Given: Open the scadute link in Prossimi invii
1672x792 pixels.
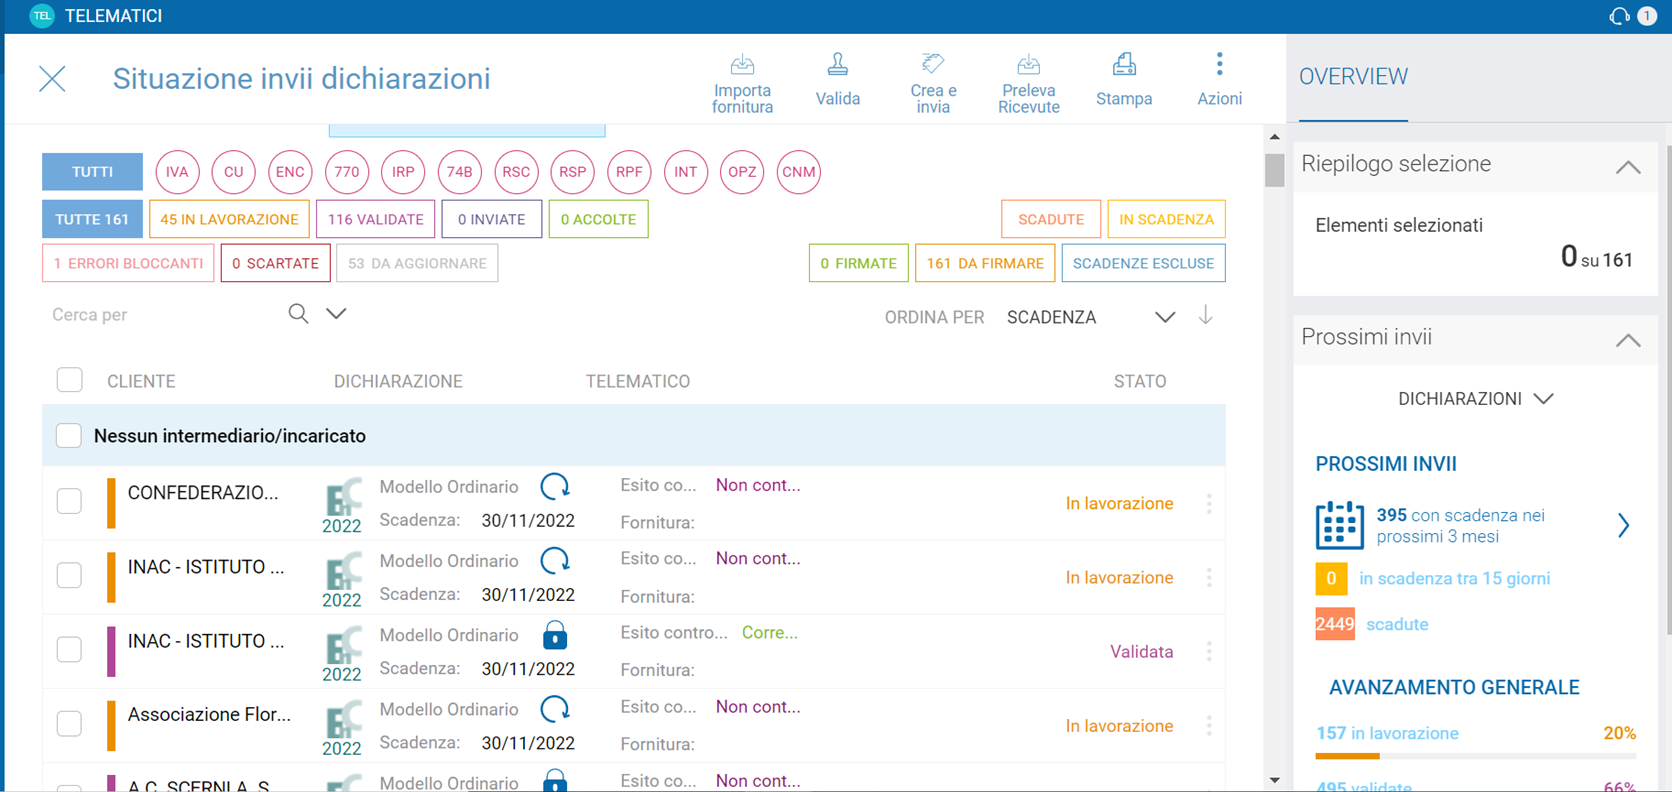Looking at the screenshot, I should (1397, 624).
